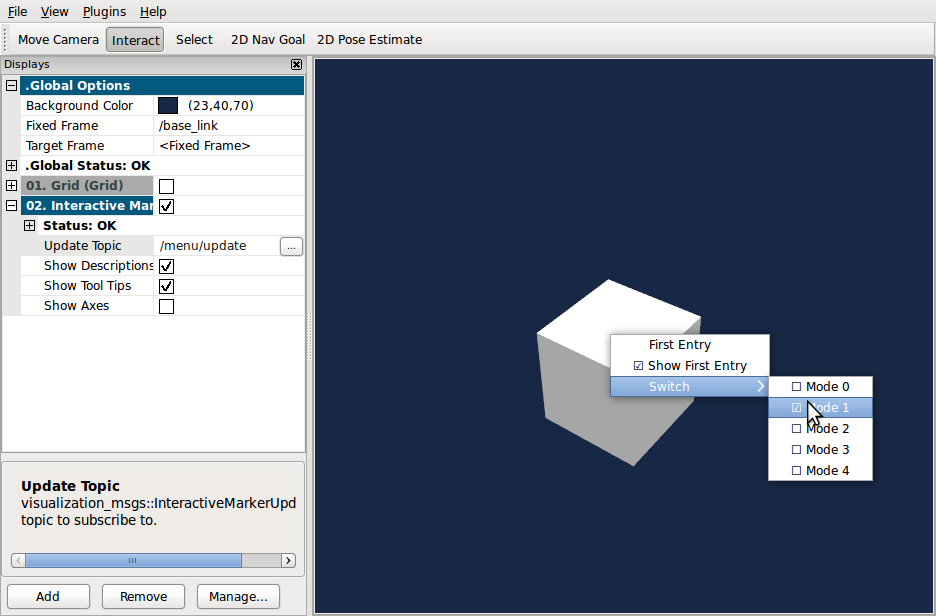Expand the Global Status tree item
This screenshot has width=936, height=616.
click(12, 166)
